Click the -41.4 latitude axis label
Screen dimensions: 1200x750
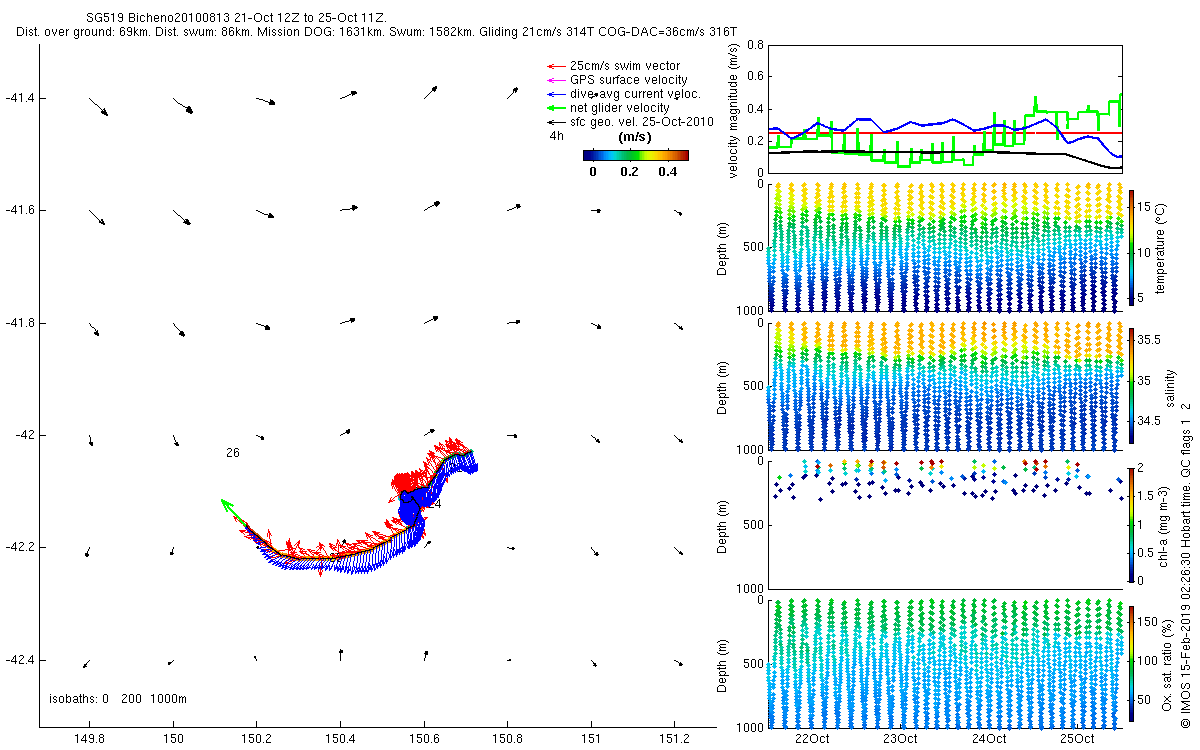click(x=20, y=98)
